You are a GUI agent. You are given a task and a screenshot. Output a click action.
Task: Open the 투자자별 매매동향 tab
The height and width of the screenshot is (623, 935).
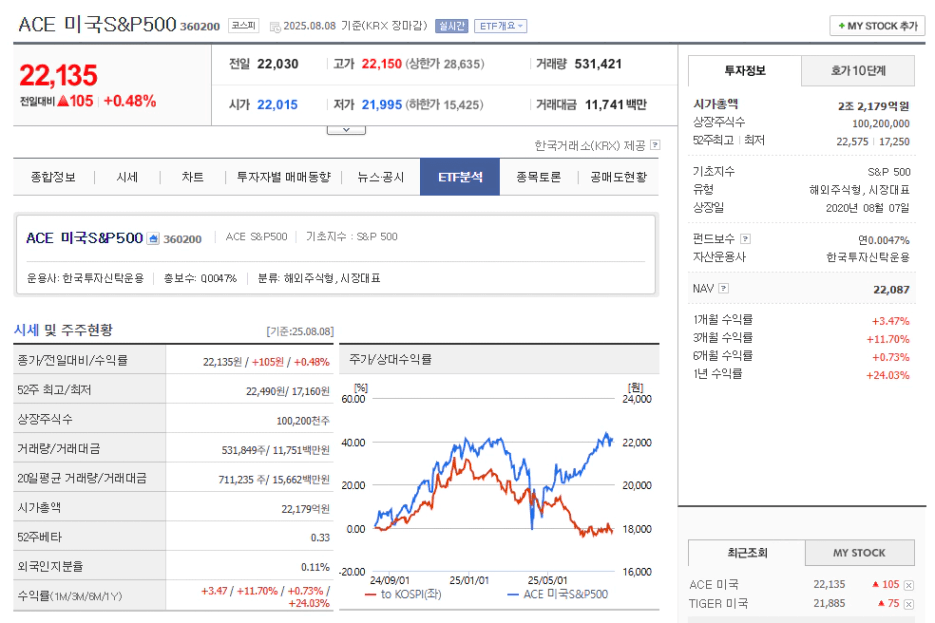coord(283,177)
